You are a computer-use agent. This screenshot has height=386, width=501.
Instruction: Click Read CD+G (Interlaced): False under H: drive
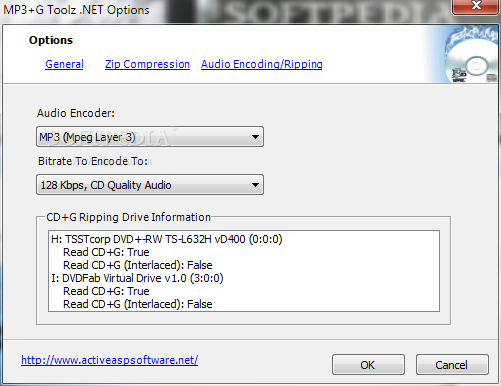pyautogui.click(x=138, y=265)
